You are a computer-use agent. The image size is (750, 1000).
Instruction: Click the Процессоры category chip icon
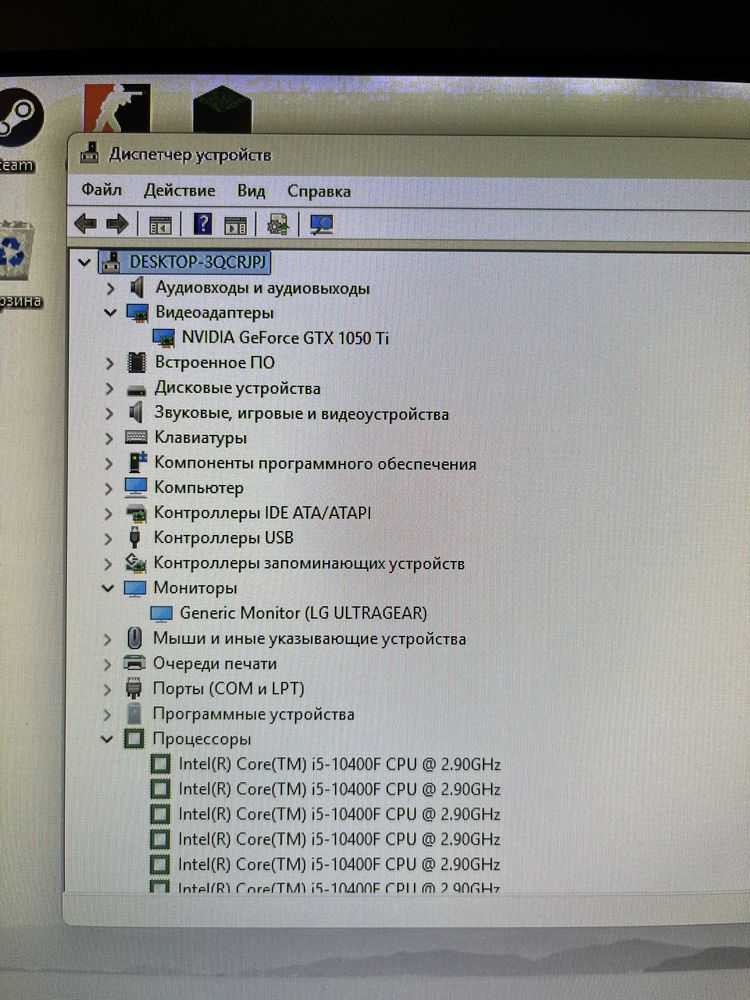[x=133, y=739]
